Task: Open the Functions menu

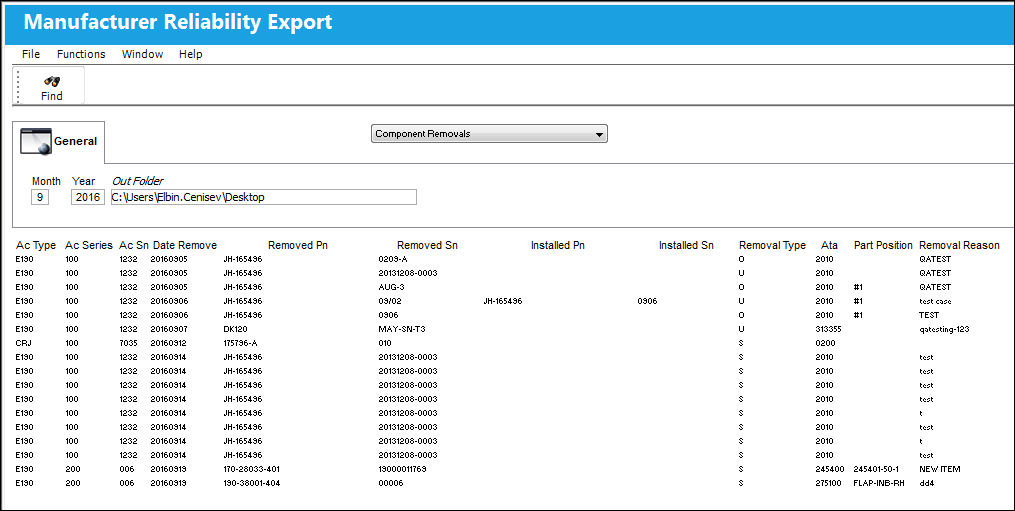Action: point(81,54)
